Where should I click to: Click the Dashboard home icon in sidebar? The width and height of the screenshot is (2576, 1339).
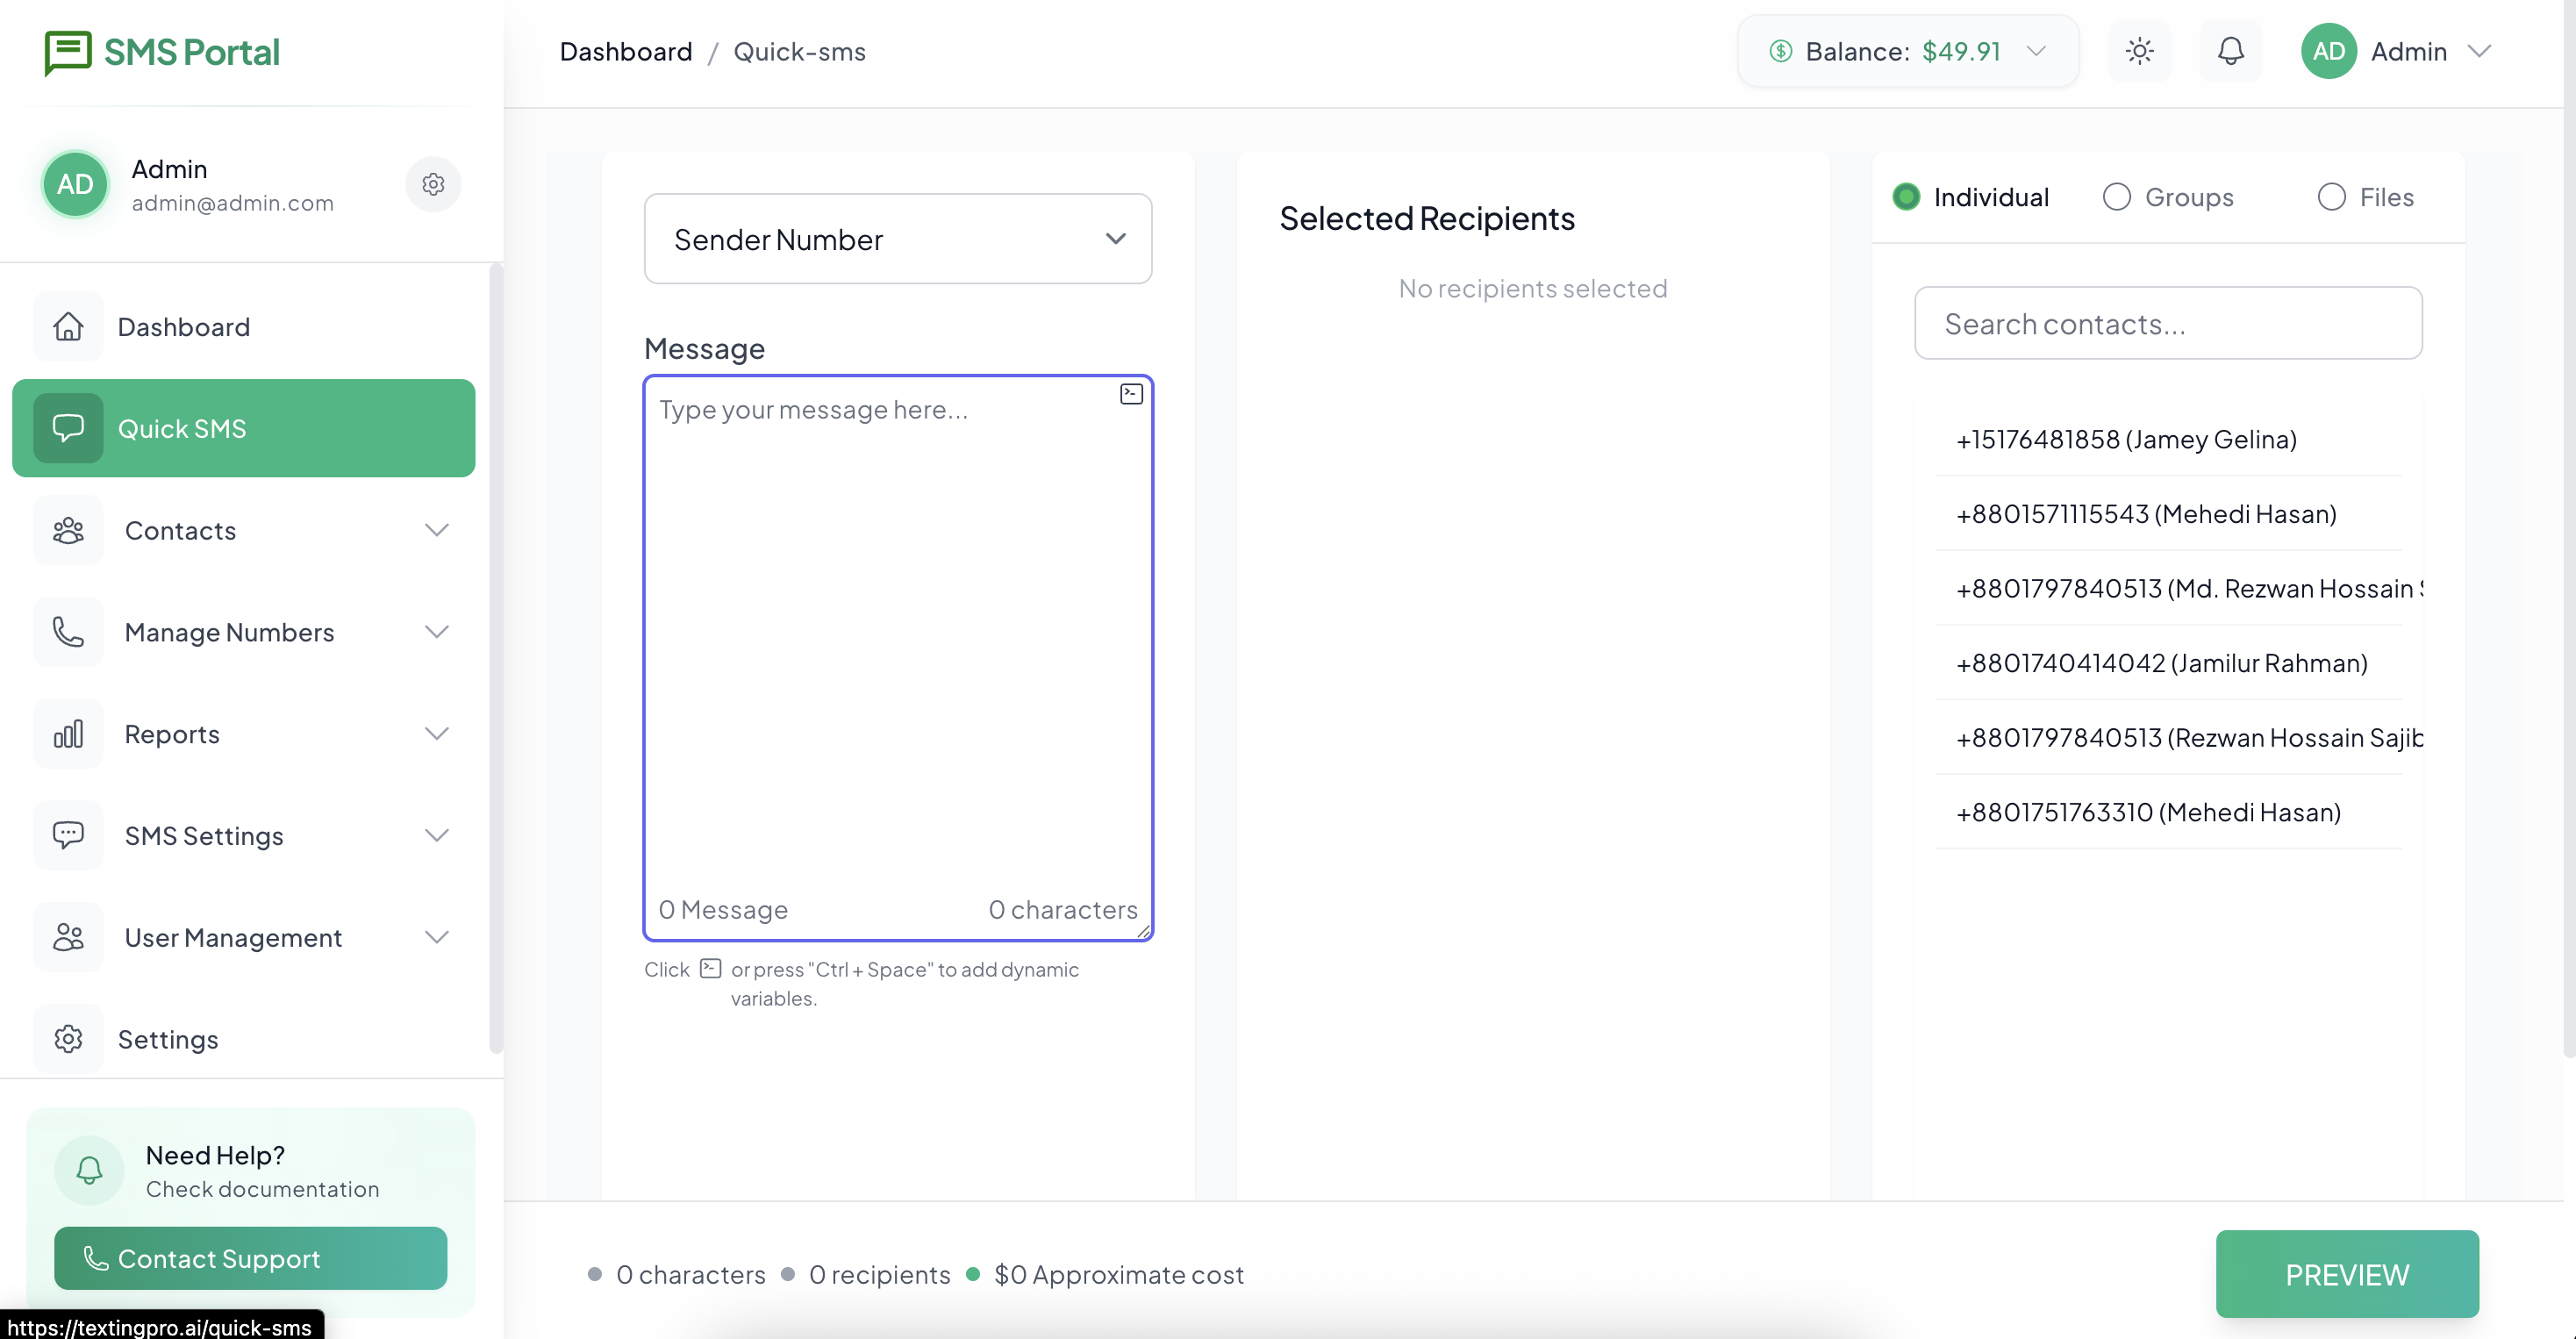pos(68,327)
